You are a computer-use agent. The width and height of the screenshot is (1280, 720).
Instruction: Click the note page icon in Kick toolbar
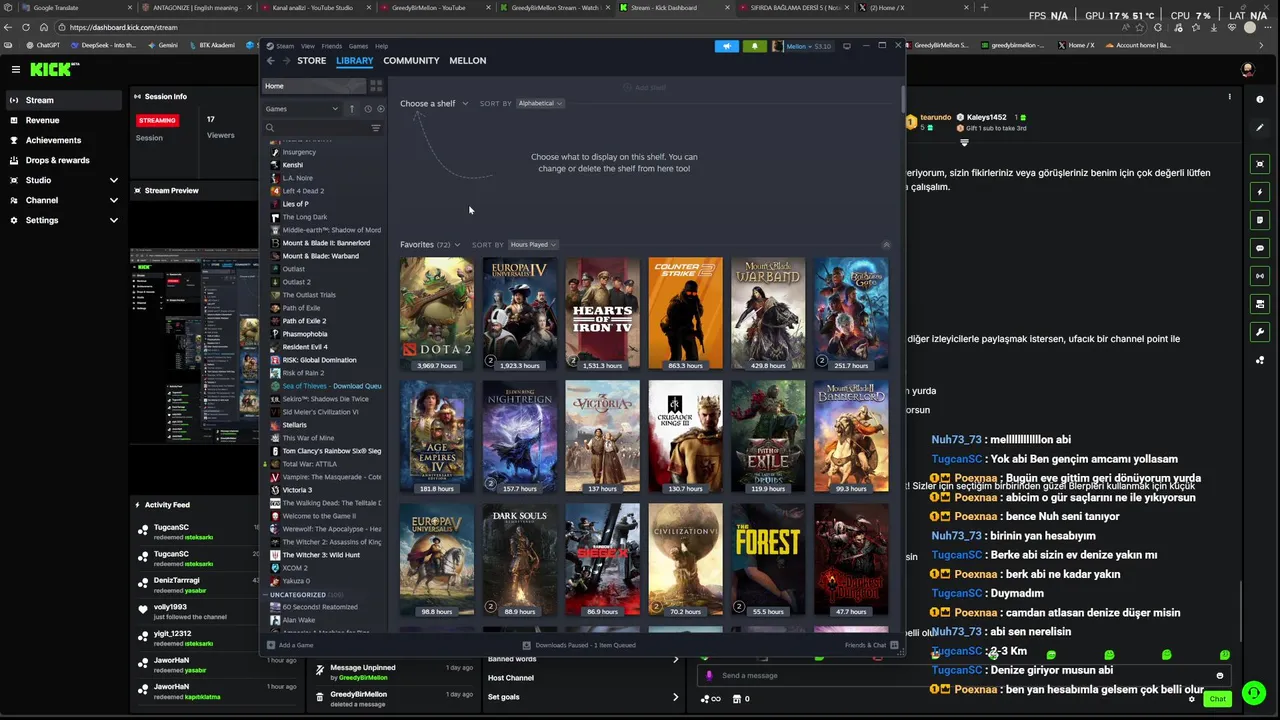(1260, 220)
